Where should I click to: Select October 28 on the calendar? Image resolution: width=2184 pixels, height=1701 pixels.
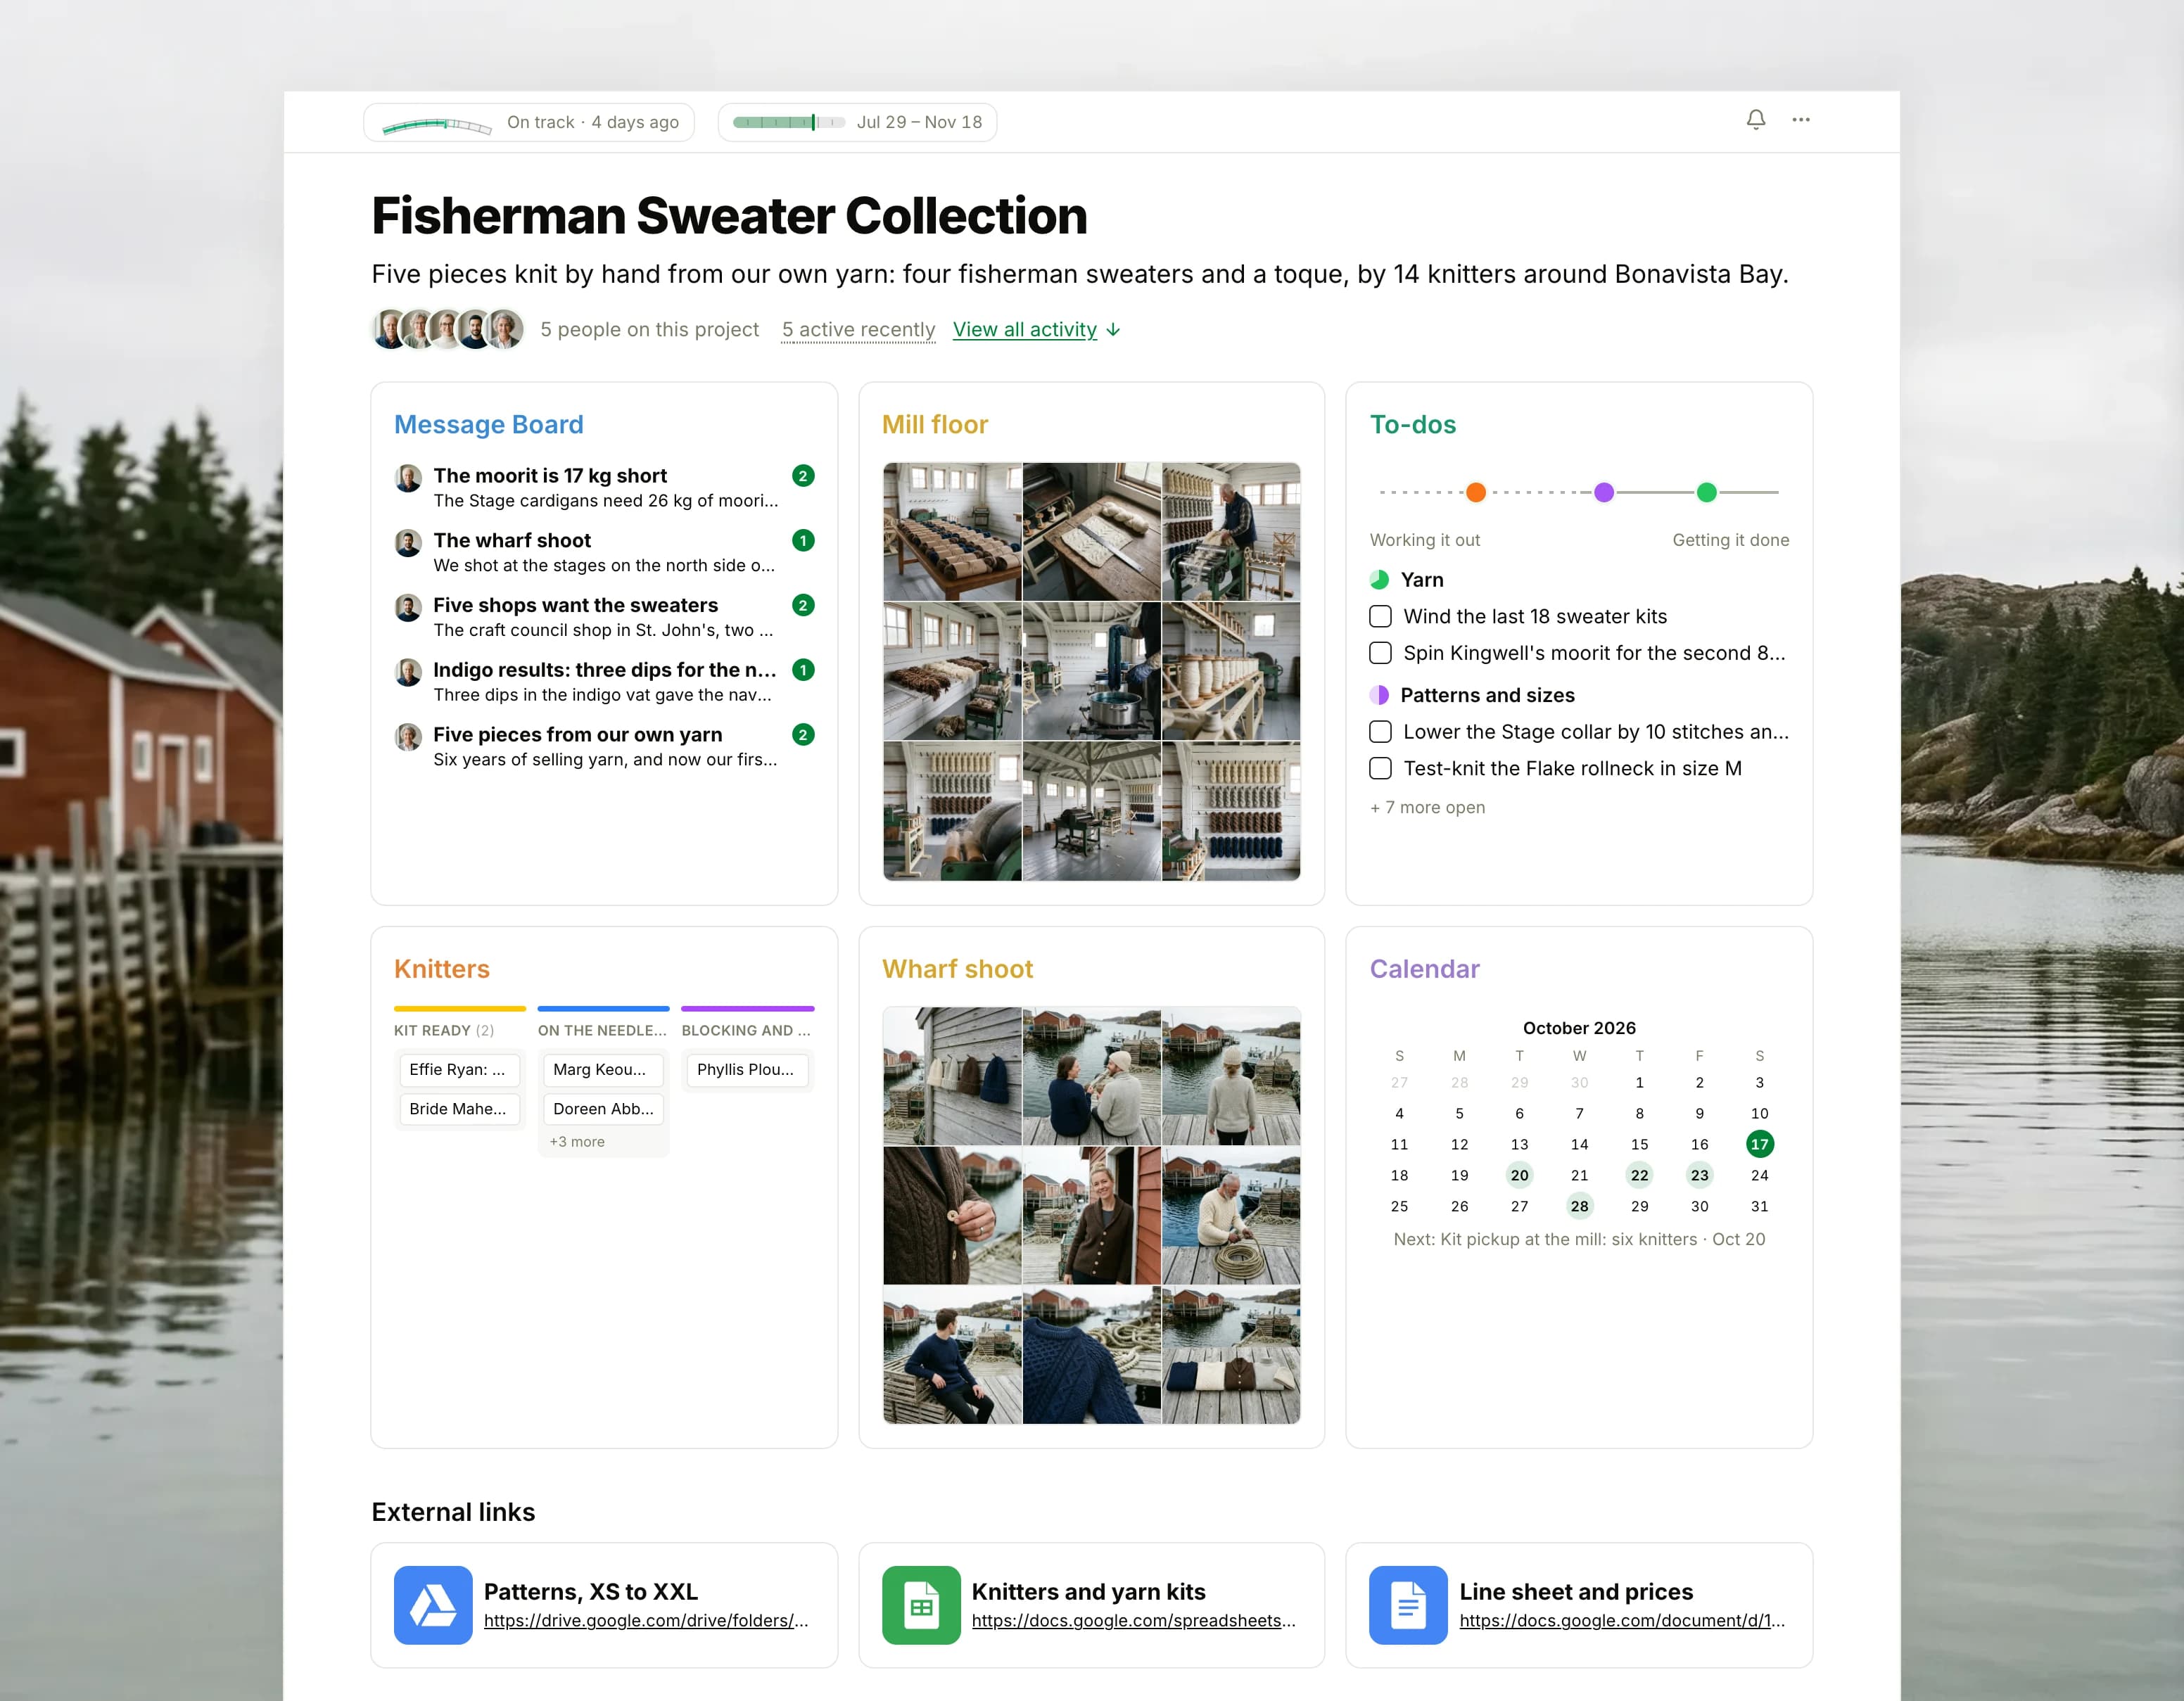pyautogui.click(x=1579, y=1206)
